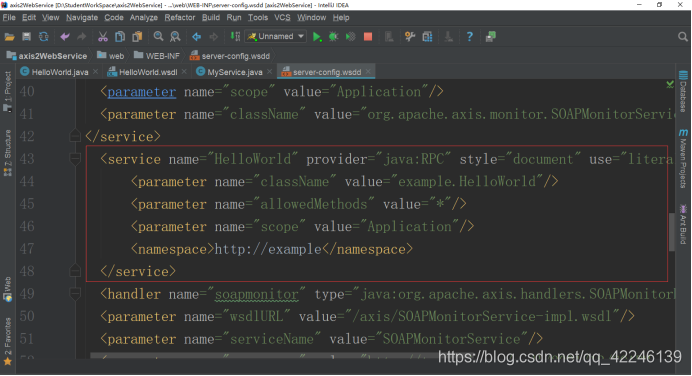Click the Save All toolbar icon

[x=26, y=37]
